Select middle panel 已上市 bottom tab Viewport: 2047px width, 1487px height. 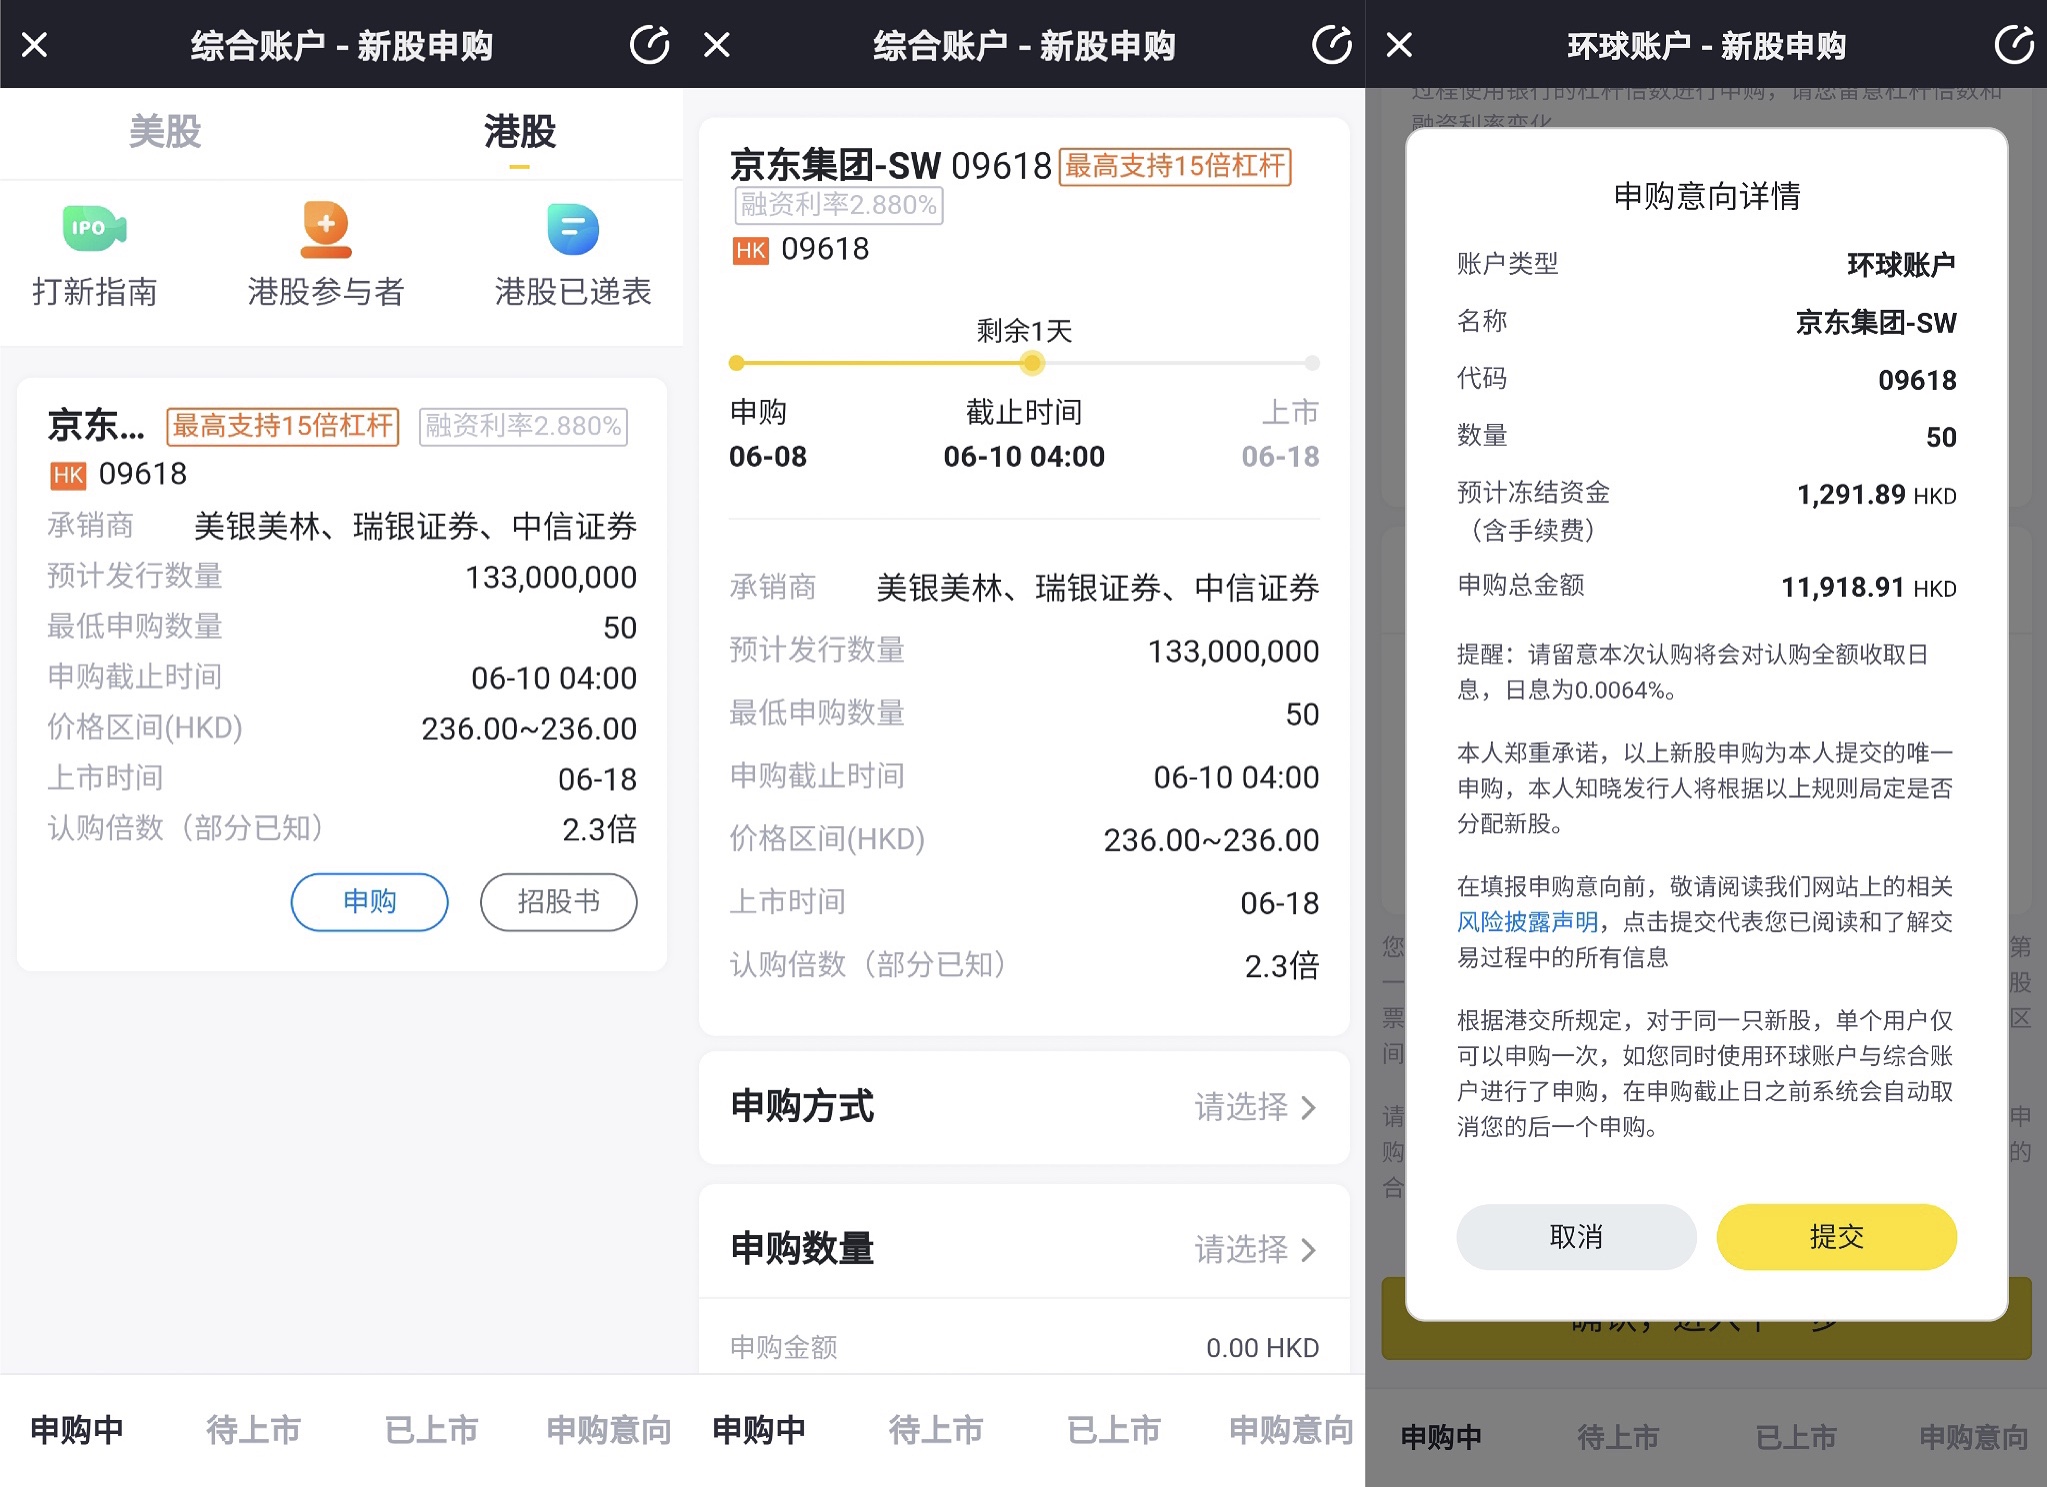pos(1114,1430)
